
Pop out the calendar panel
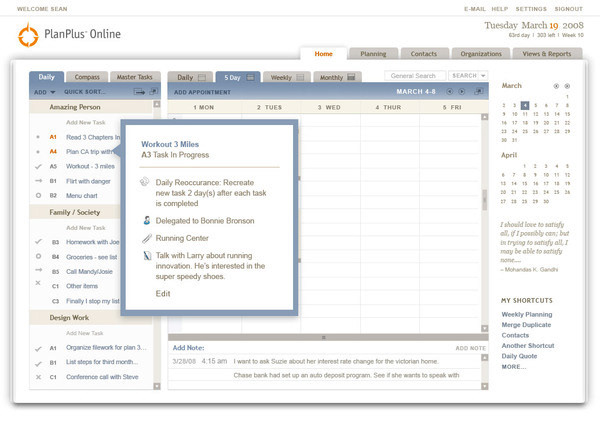click(479, 91)
